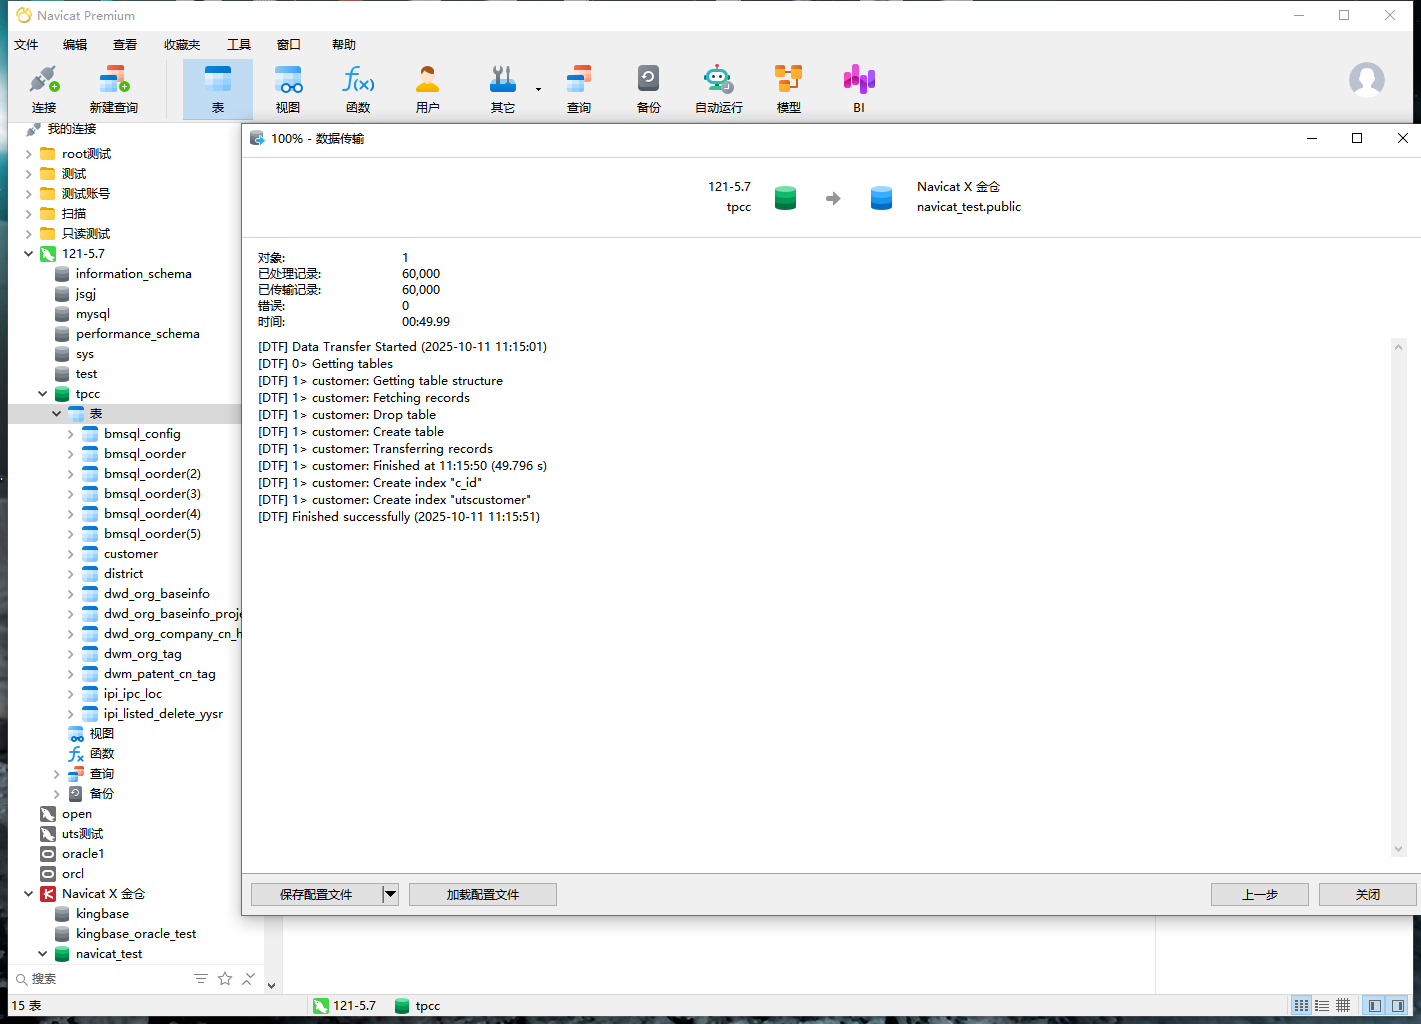Click the transfer log vertical scrollbar
This screenshot has width=1421, height=1024.
[1399, 597]
